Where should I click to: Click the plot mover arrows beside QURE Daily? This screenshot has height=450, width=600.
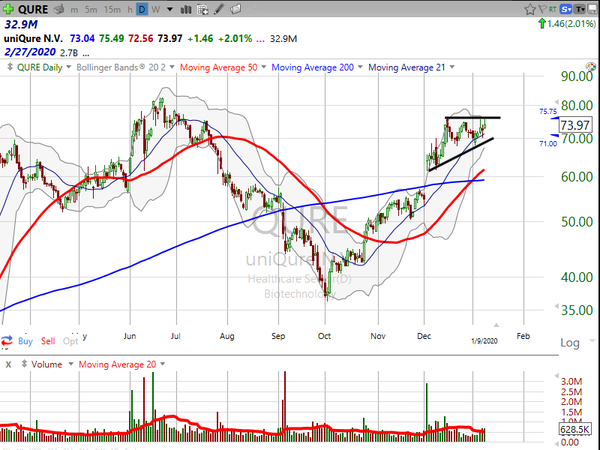tap(10, 67)
